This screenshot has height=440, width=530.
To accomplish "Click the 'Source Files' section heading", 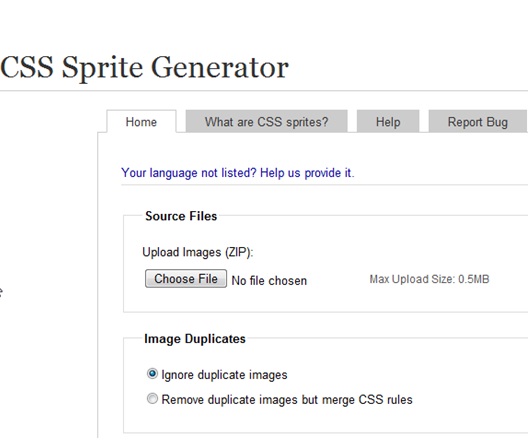I will [181, 216].
